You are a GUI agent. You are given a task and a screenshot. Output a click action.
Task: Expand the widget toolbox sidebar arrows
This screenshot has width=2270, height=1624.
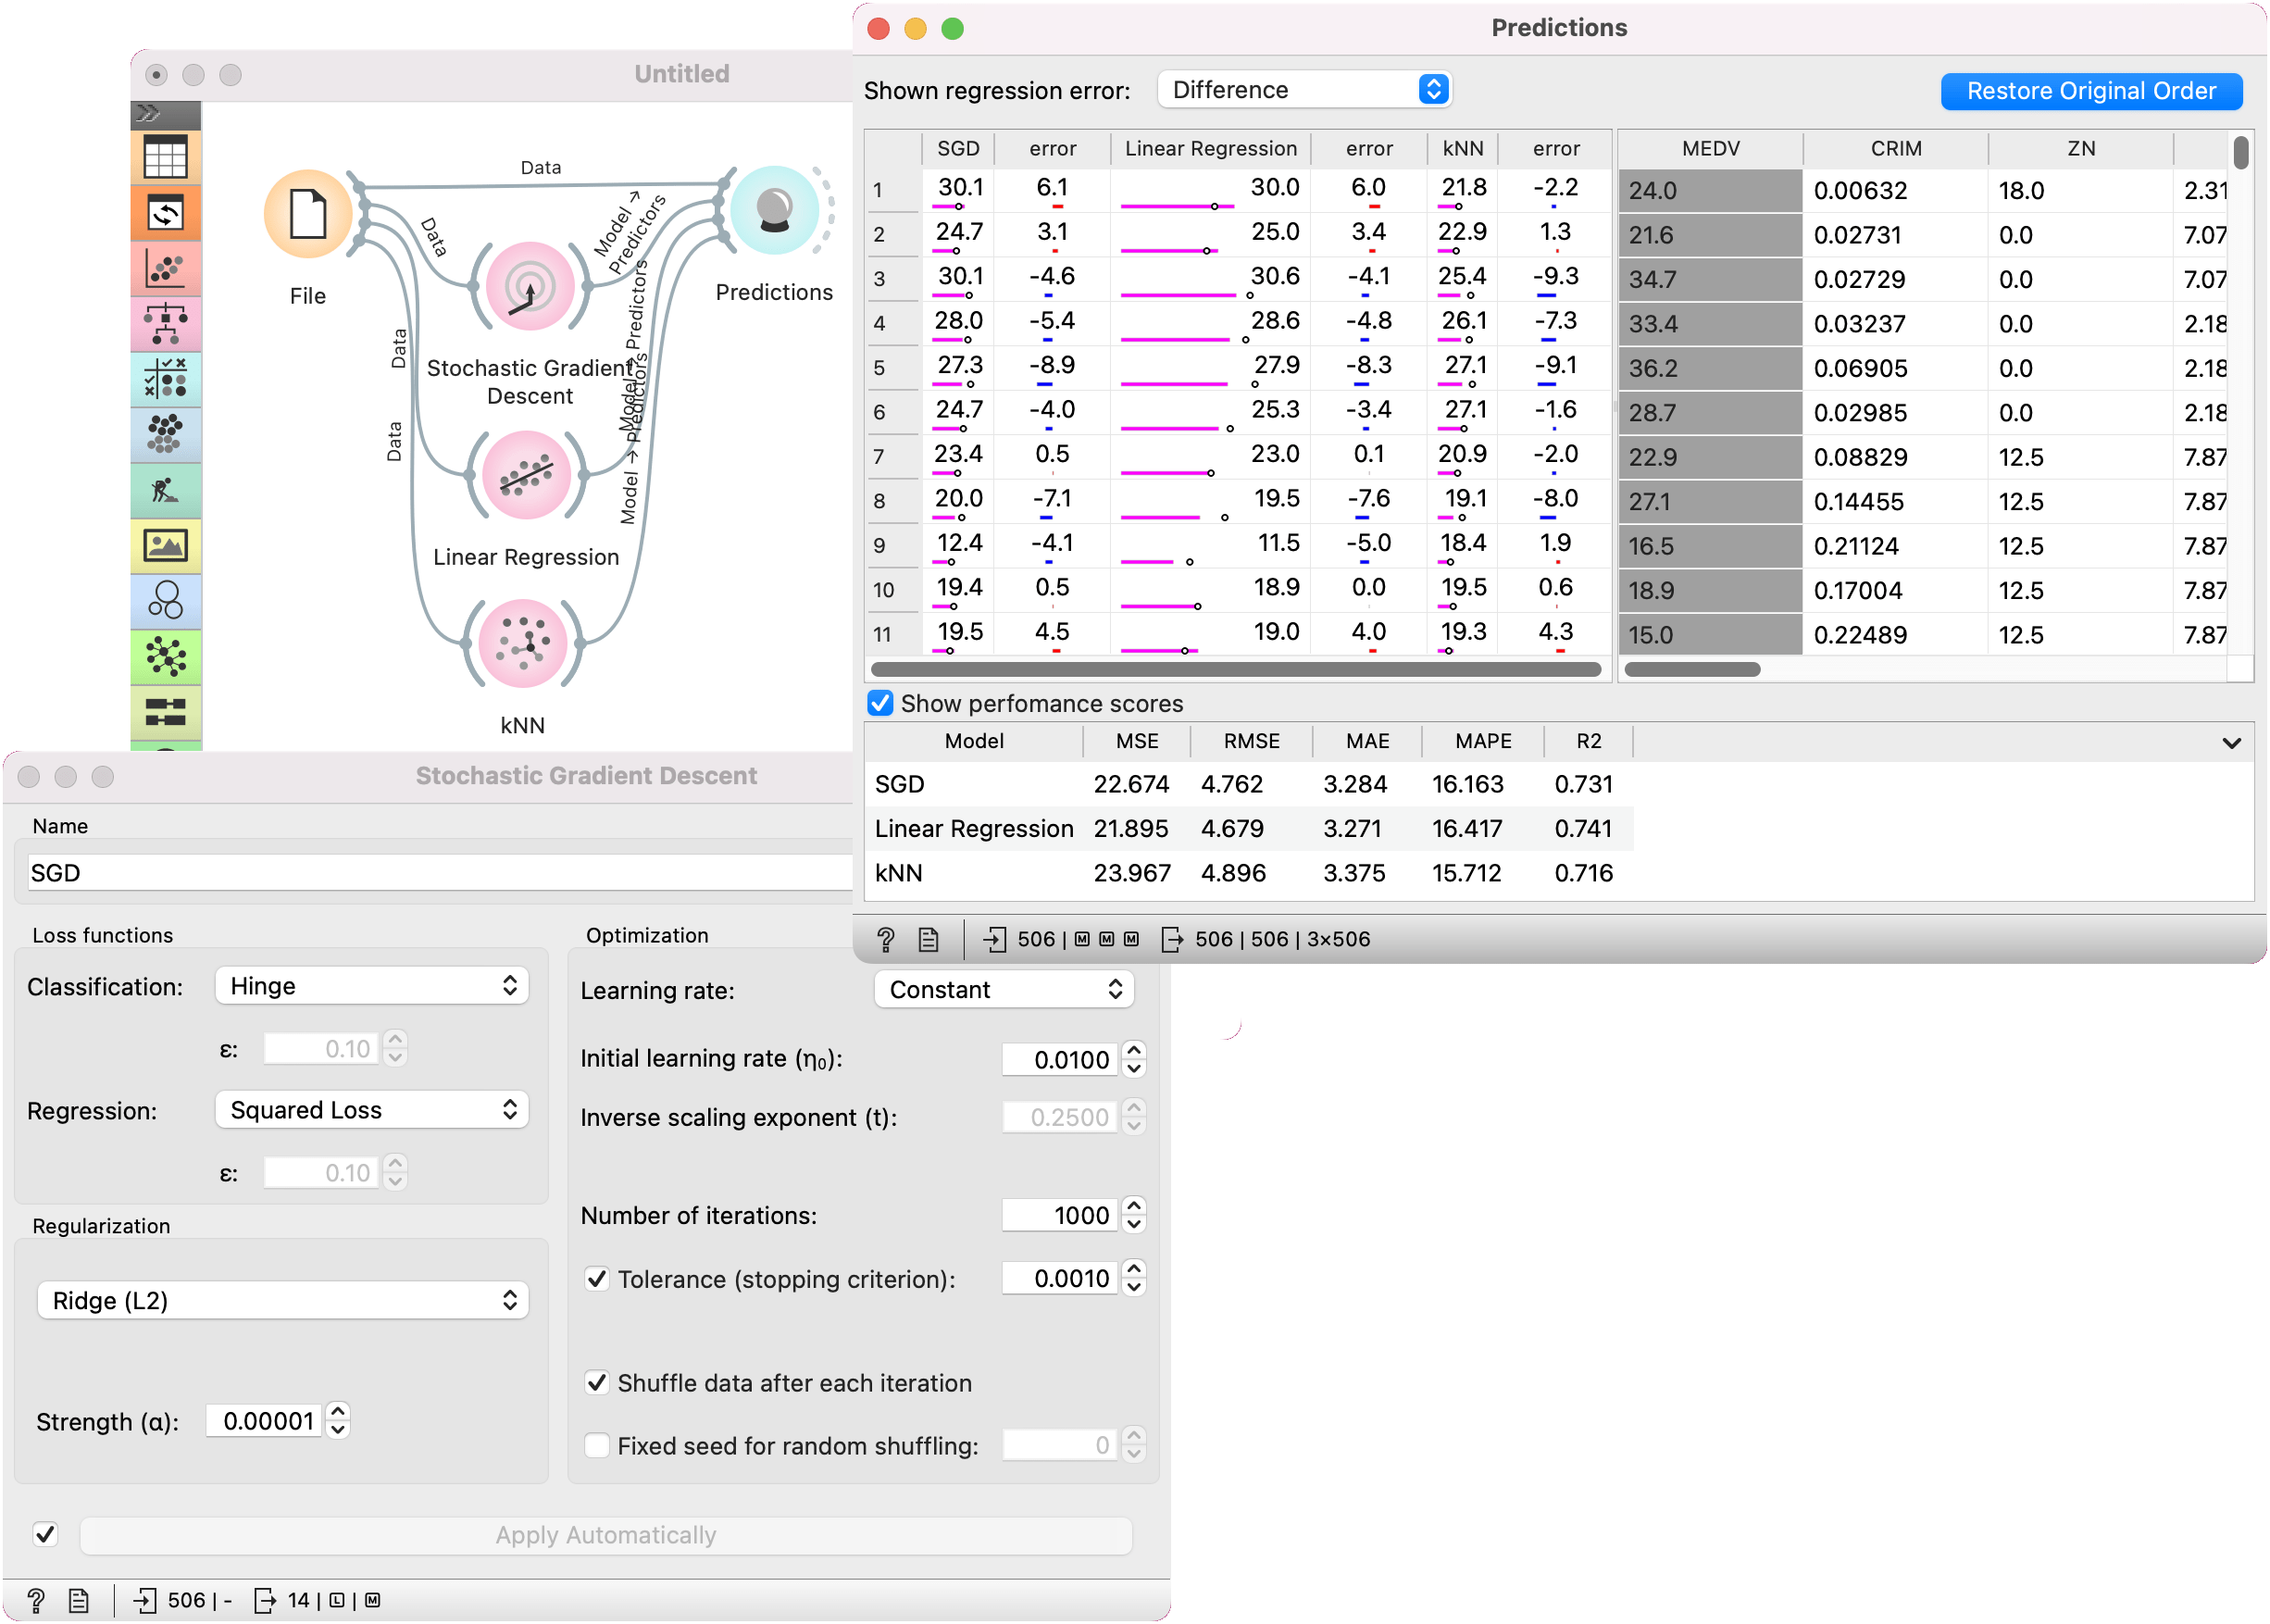tap(149, 113)
